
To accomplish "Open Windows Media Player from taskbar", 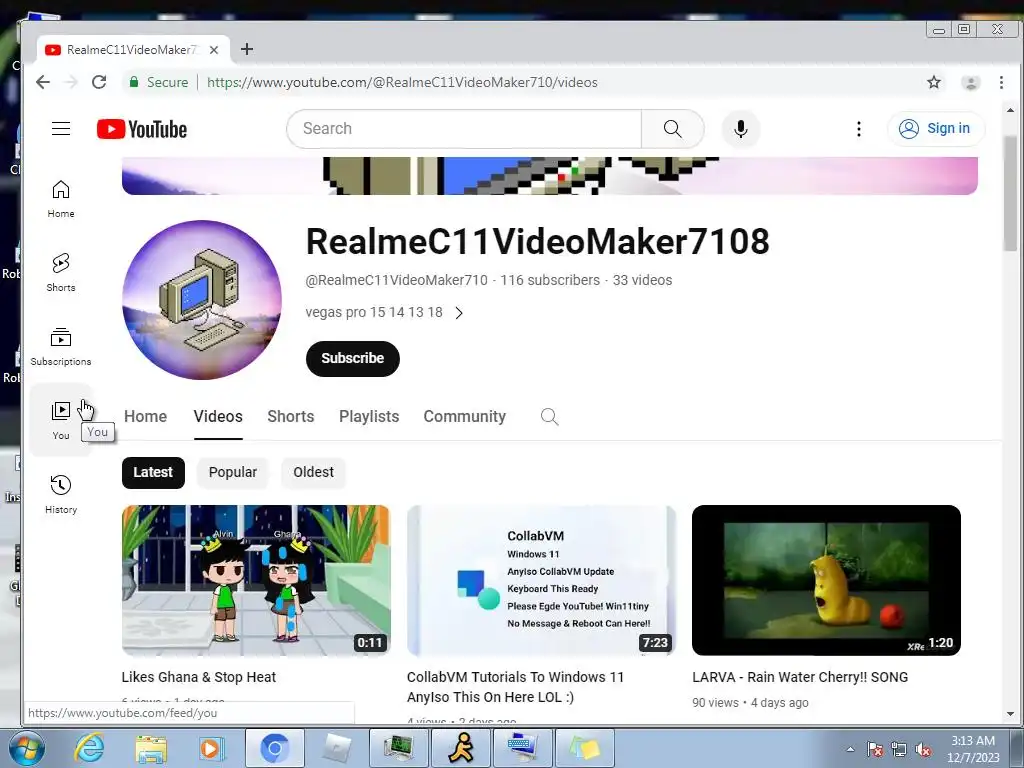I will (212, 748).
